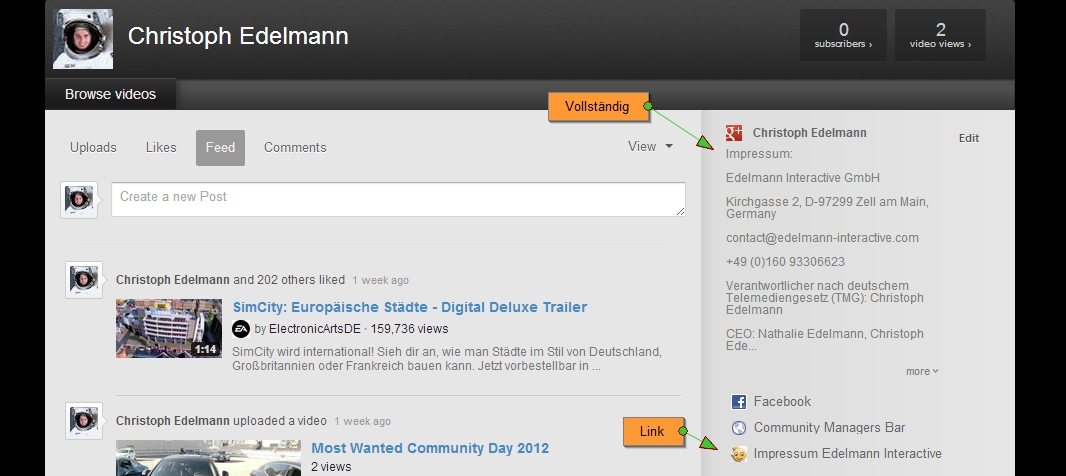The width and height of the screenshot is (1066, 476).
Task: Click the 159,736 views text
Action: pos(409,329)
